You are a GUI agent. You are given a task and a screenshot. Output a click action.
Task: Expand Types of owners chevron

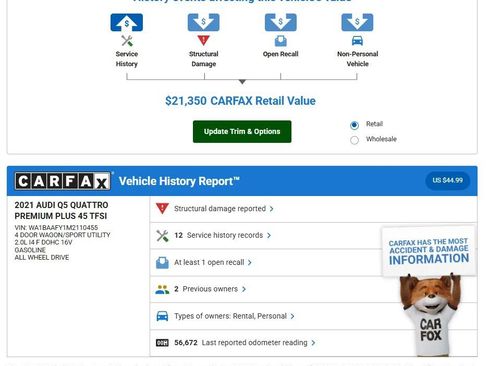coord(292,316)
